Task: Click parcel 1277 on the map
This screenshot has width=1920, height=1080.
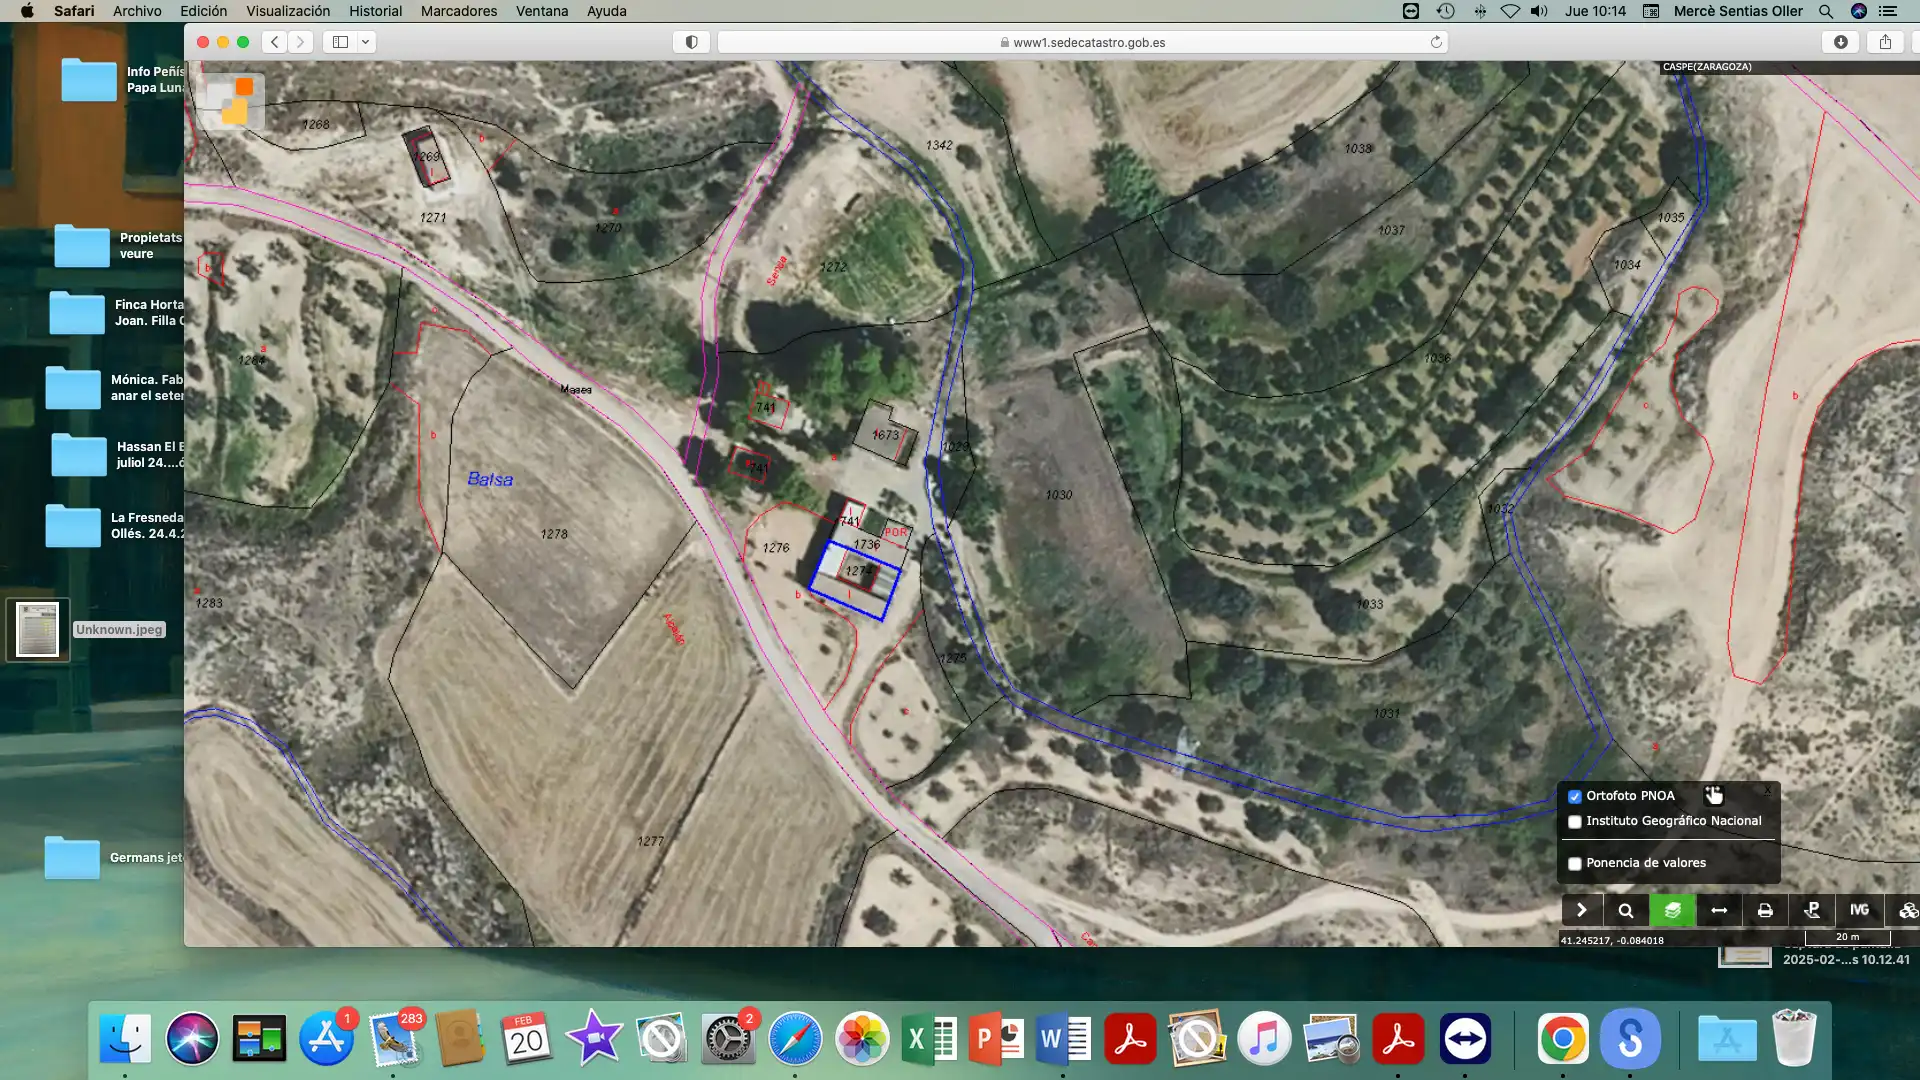Action: [x=651, y=841]
